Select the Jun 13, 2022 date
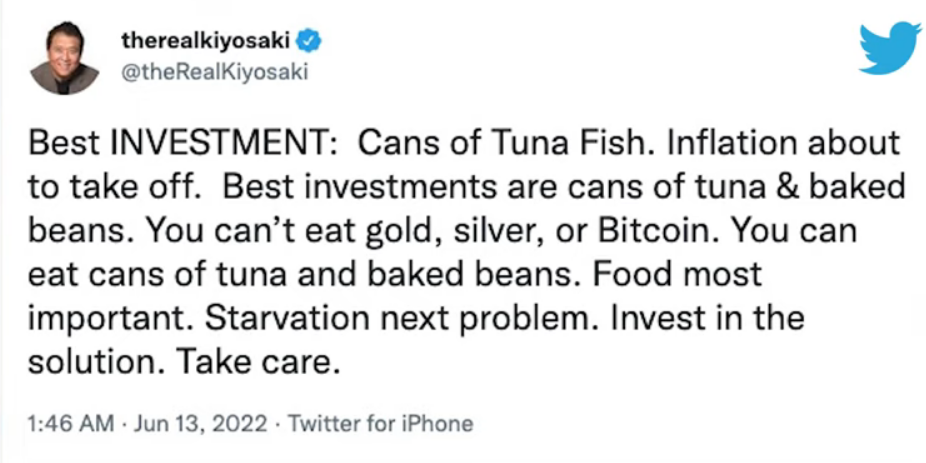The image size is (926, 463). click(x=196, y=423)
